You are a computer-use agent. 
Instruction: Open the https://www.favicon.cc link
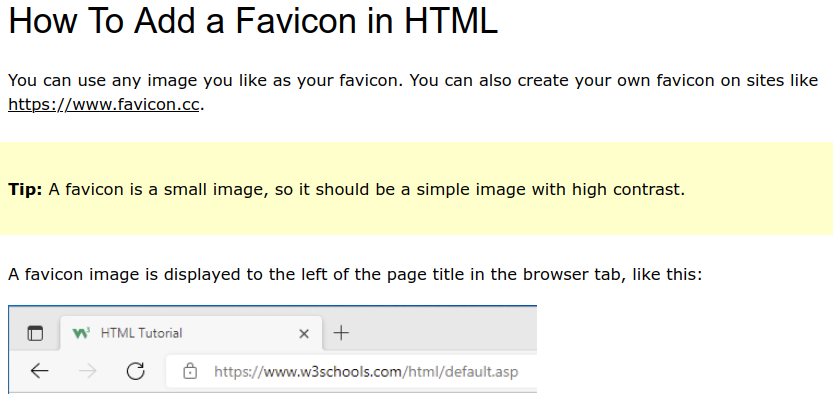[x=104, y=104]
